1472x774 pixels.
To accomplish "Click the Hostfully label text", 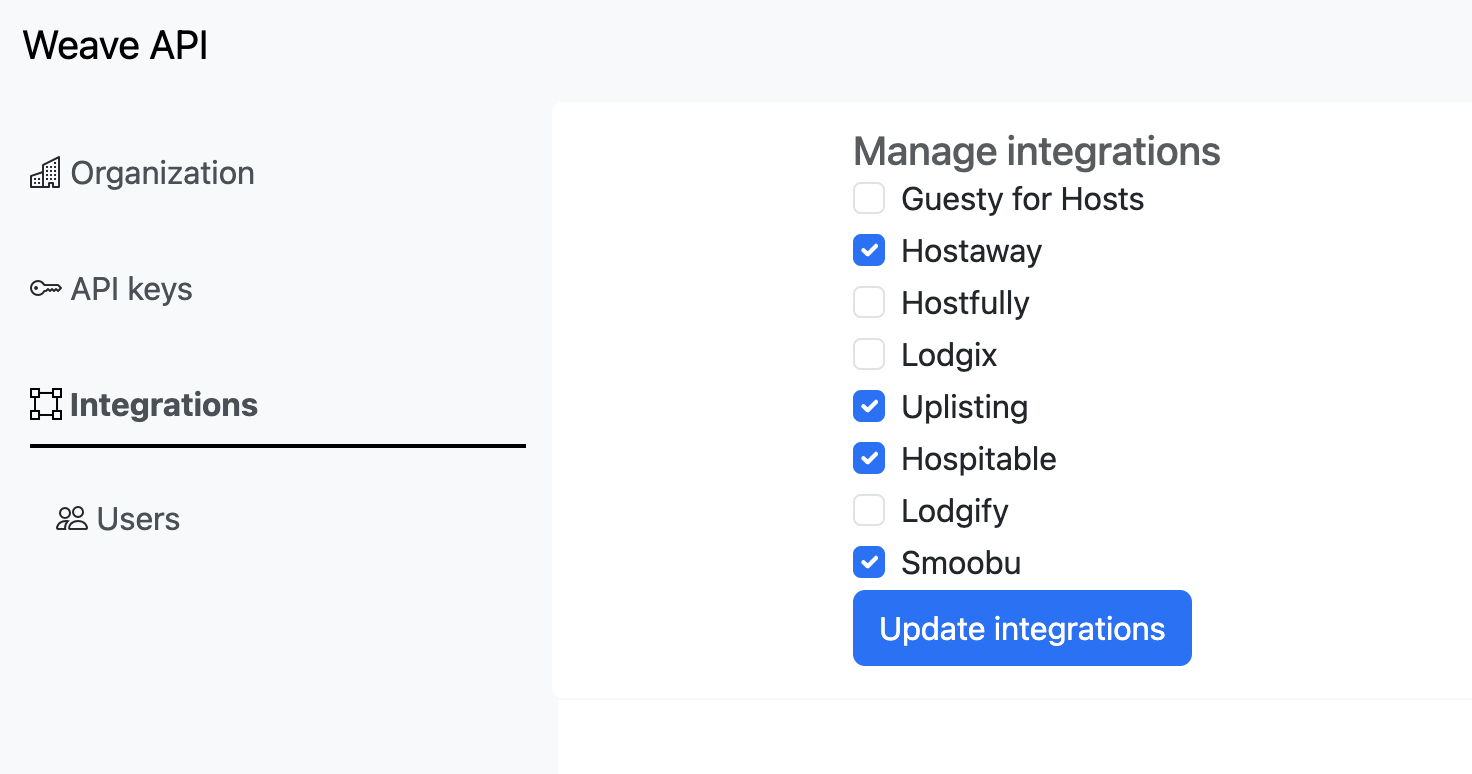I will 965,303.
